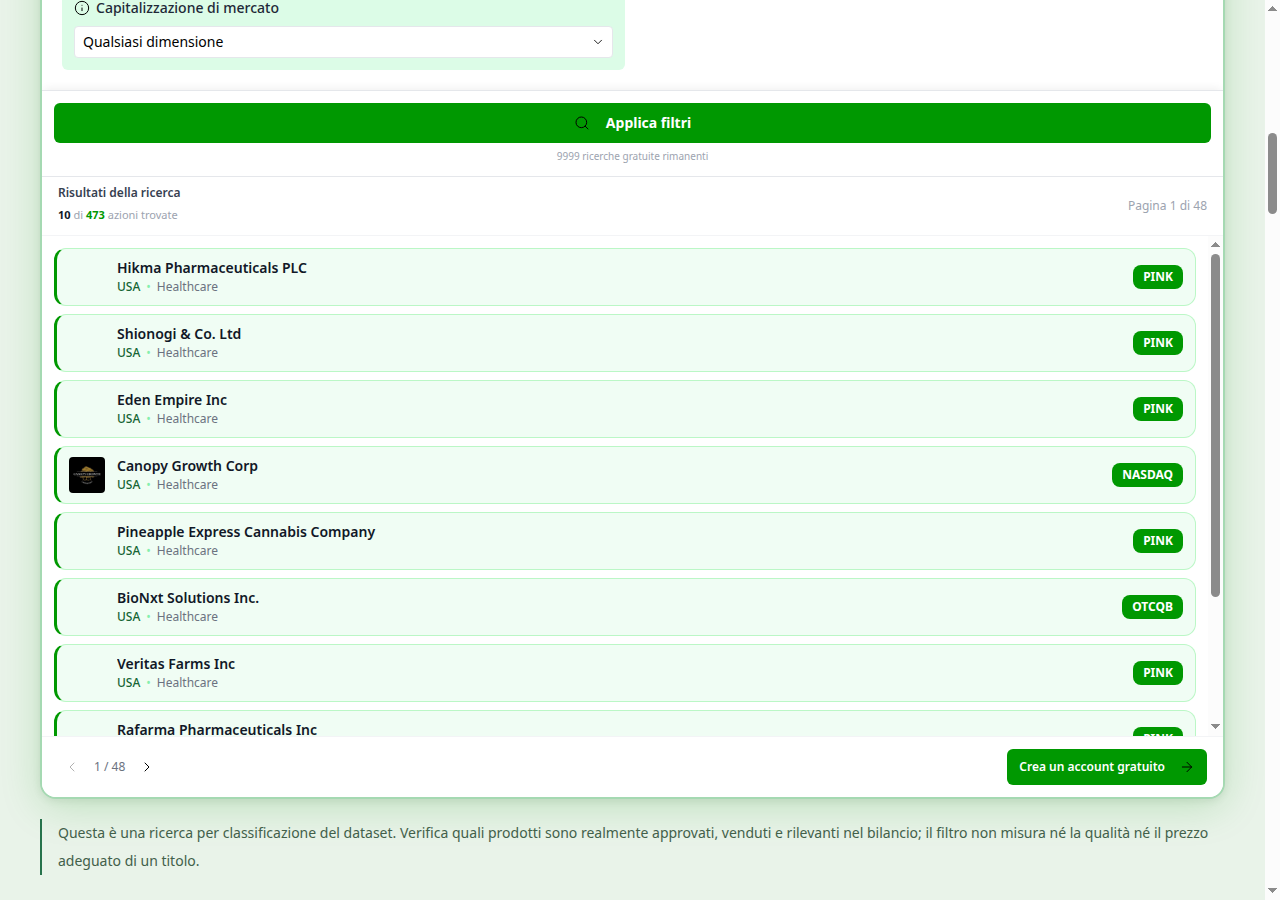Click the PINK badge on Eden Empire row
The image size is (1280, 900).
[1158, 409]
